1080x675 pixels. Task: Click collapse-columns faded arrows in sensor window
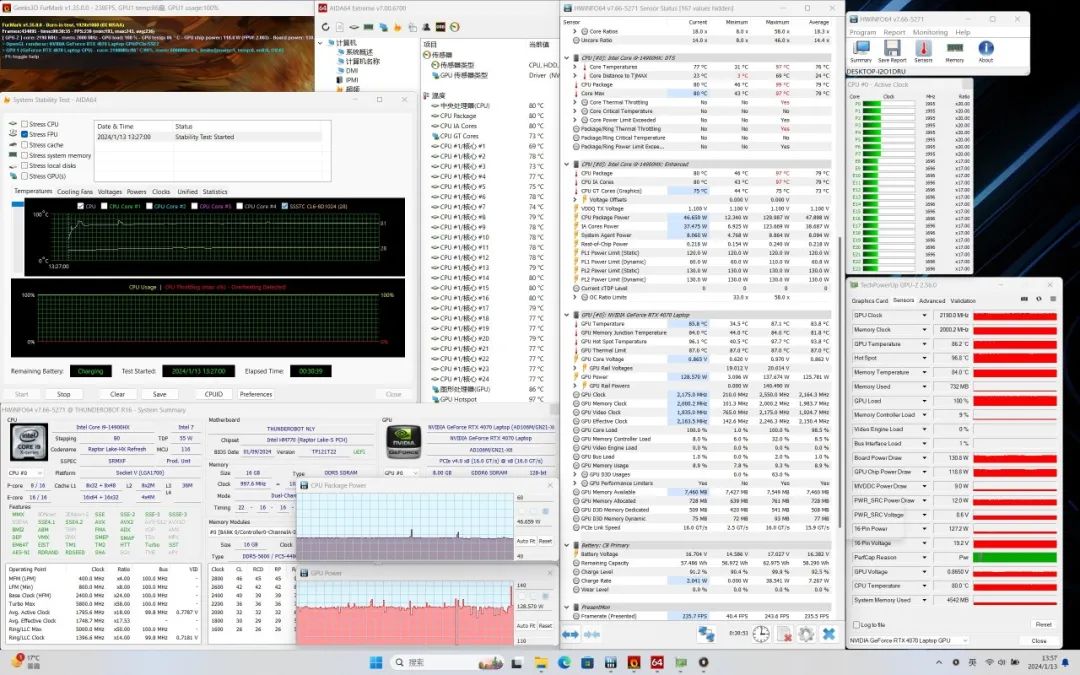pos(592,634)
